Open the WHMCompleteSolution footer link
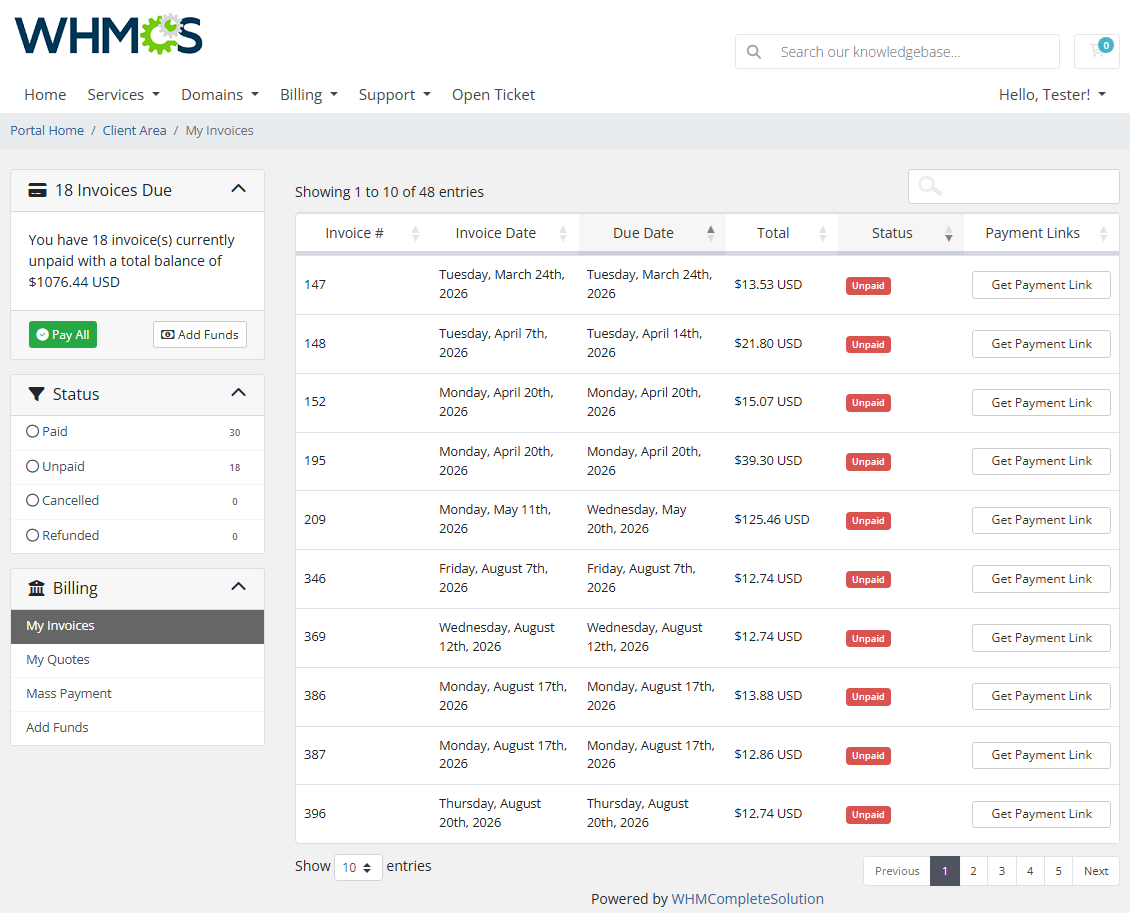The image size is (1130, 913). click(x=747, y=899)
